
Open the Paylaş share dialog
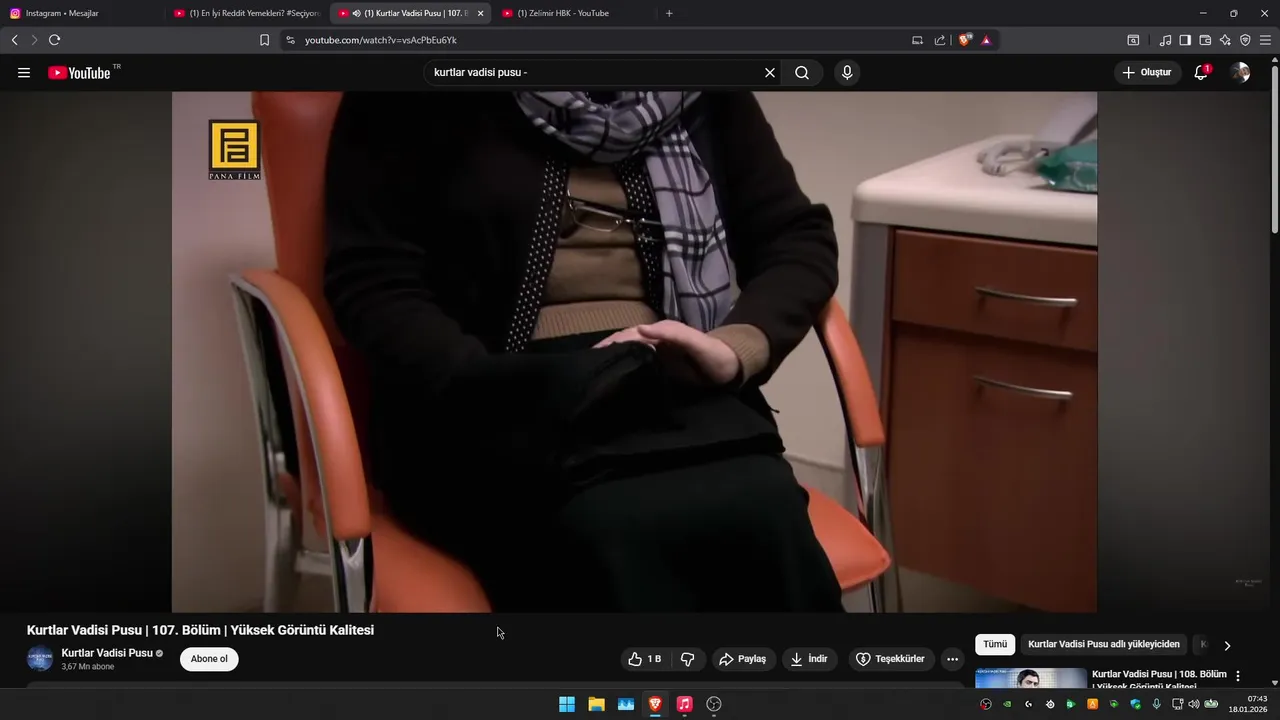point(743,659)
